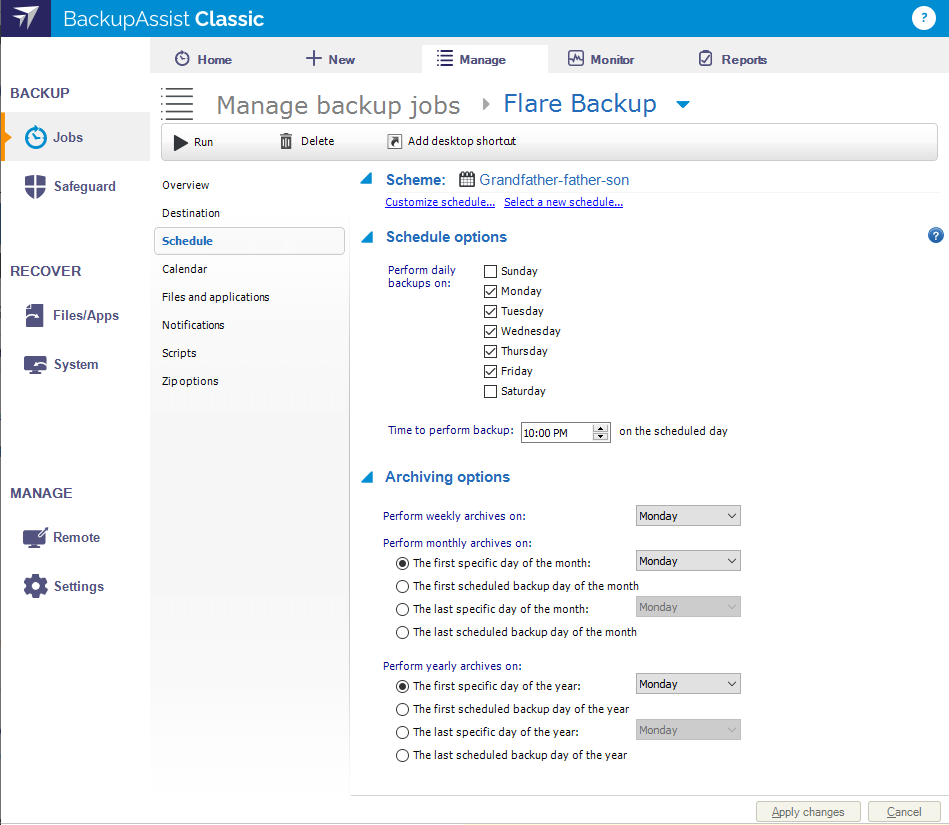Decrease backup time with down arrow
Viewport: 949px width, 825px height.
point(600,436)
